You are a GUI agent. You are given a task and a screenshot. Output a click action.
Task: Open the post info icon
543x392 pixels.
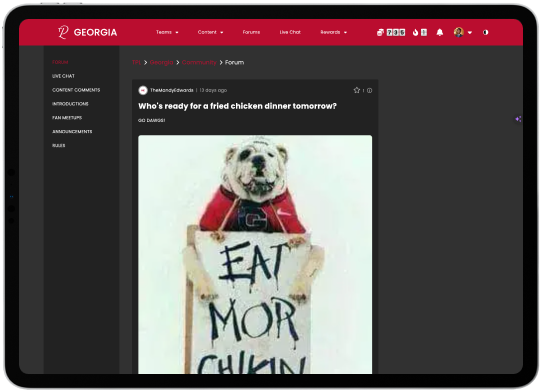[x=370, y=90]
